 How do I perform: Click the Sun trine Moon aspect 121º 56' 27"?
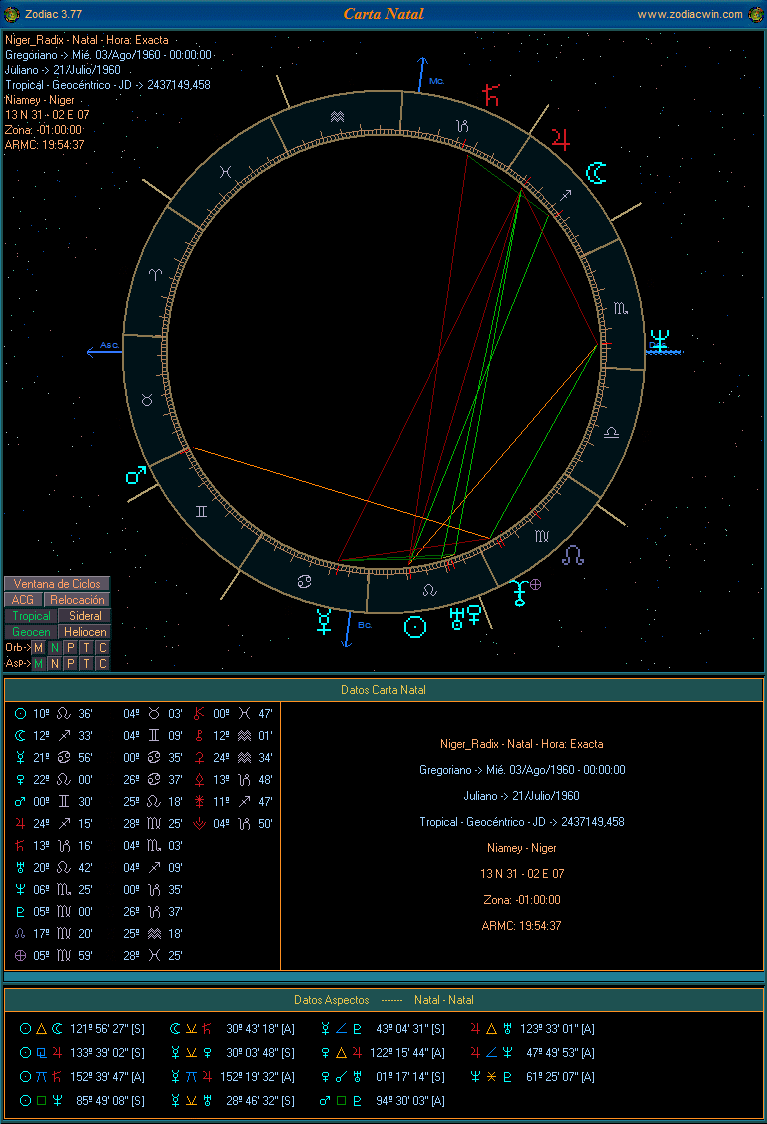coord(82,1029)
